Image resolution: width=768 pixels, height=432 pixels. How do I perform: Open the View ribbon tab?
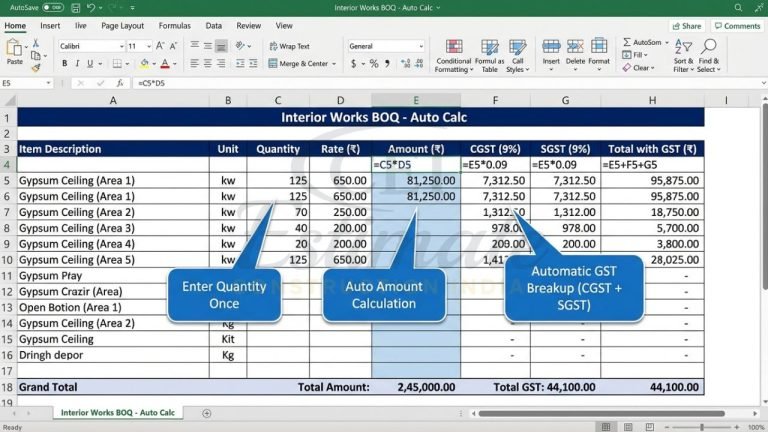[284, 26]
